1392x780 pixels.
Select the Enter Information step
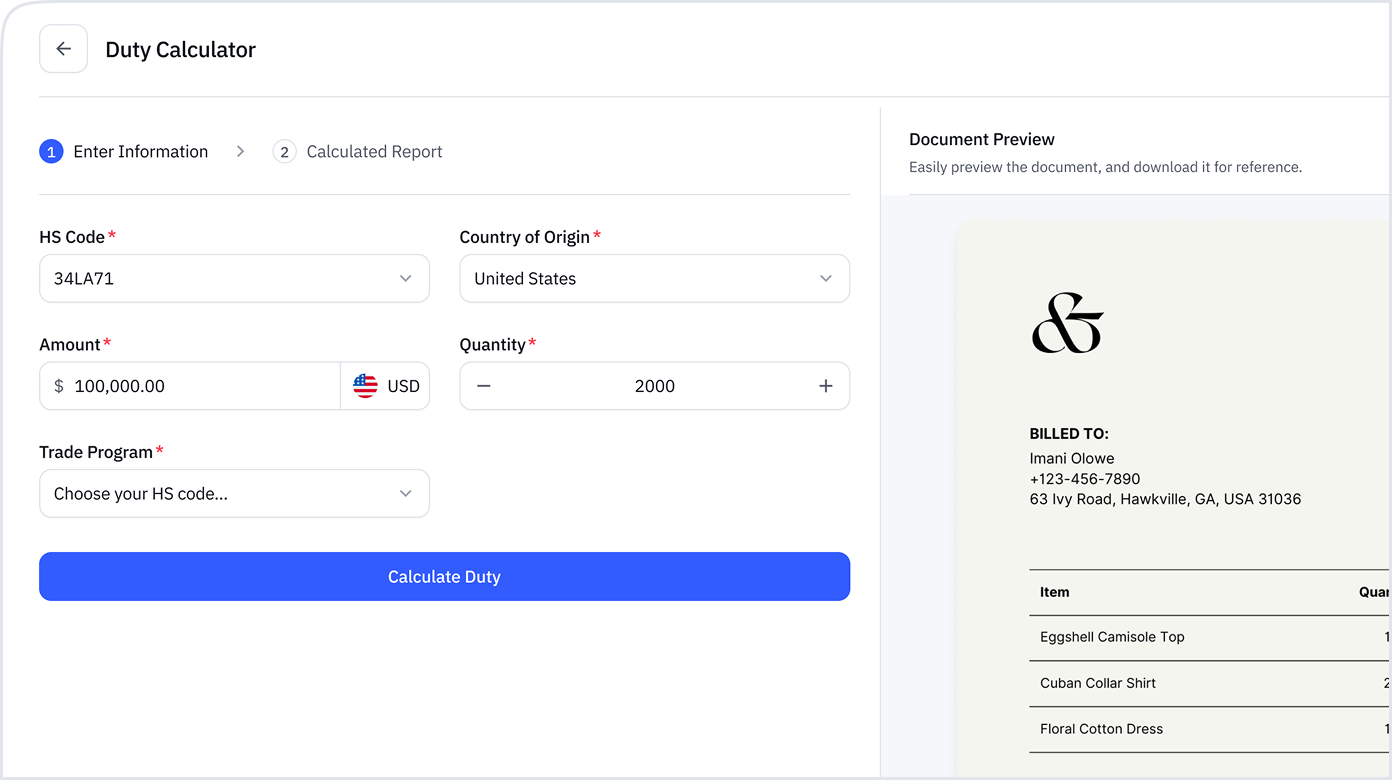coord(141,152)
